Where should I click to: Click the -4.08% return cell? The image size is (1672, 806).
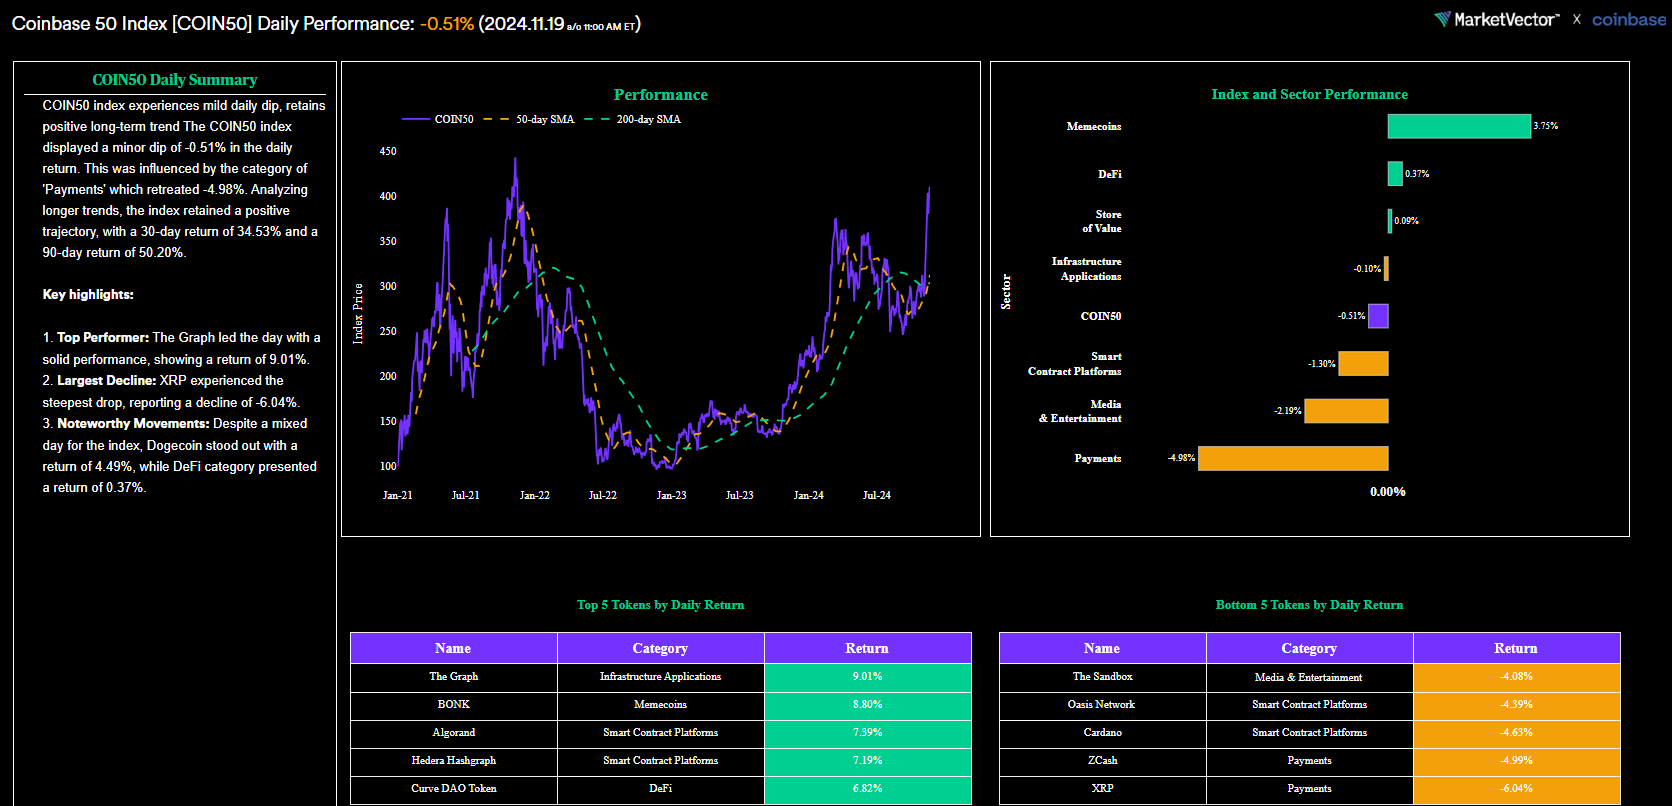pos(1516,677)
